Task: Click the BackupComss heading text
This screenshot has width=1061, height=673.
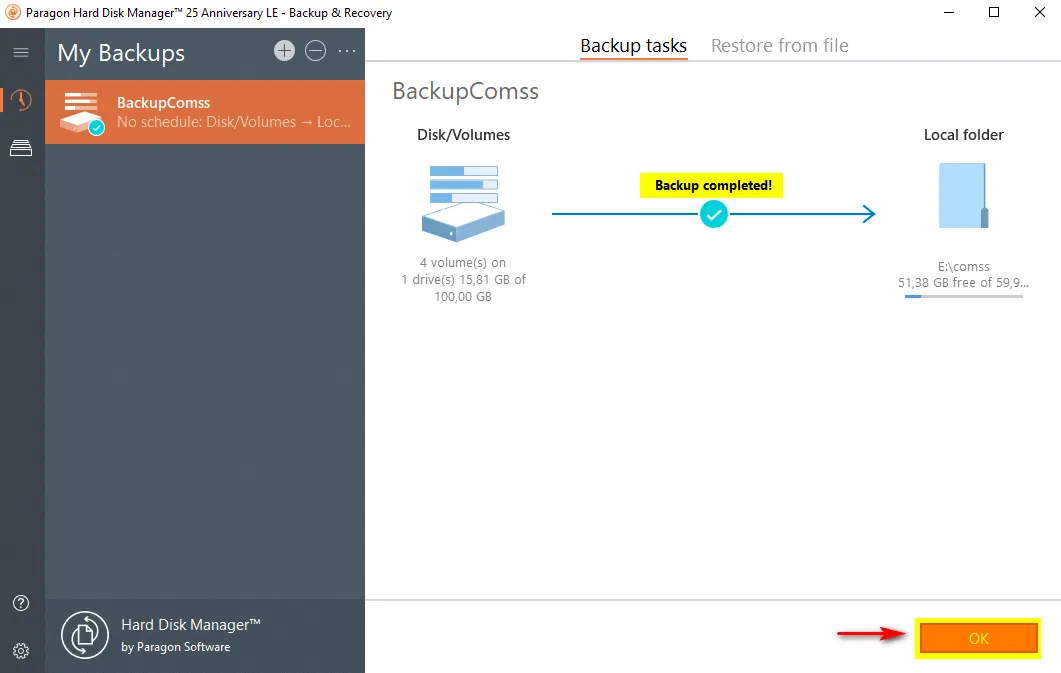Action: 466,91
